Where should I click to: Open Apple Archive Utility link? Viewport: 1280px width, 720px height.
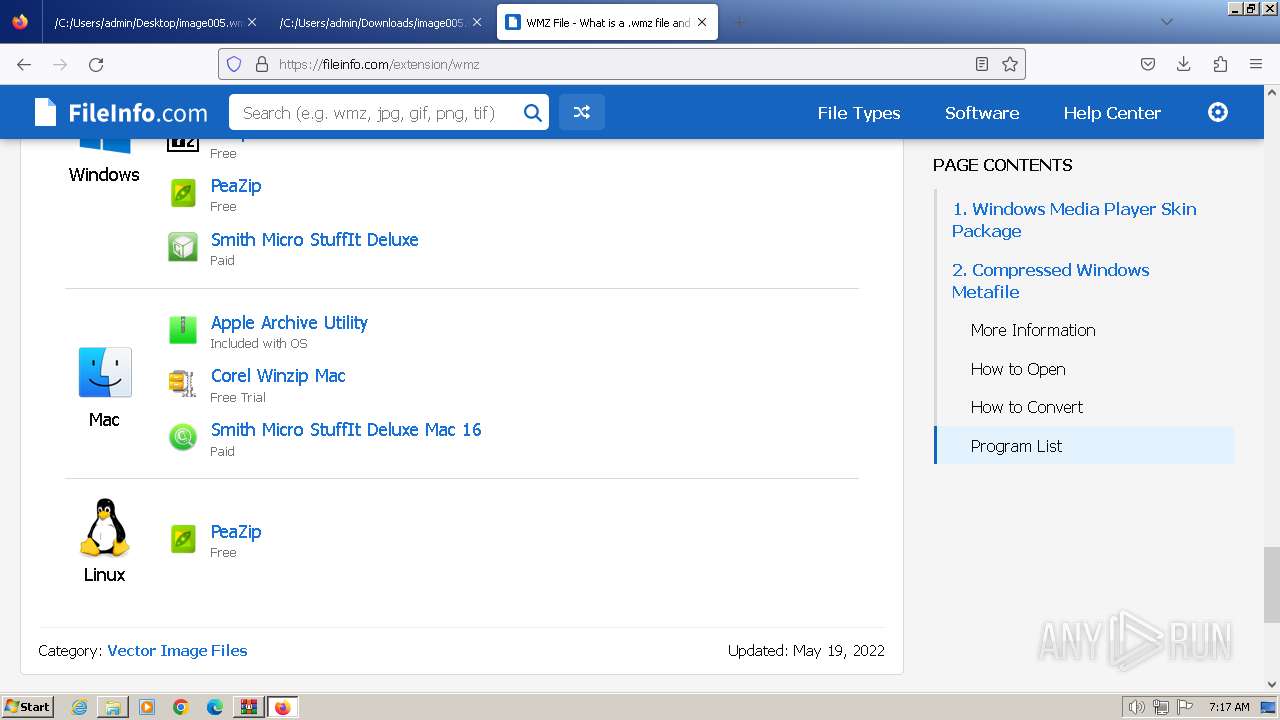point(289,323)
